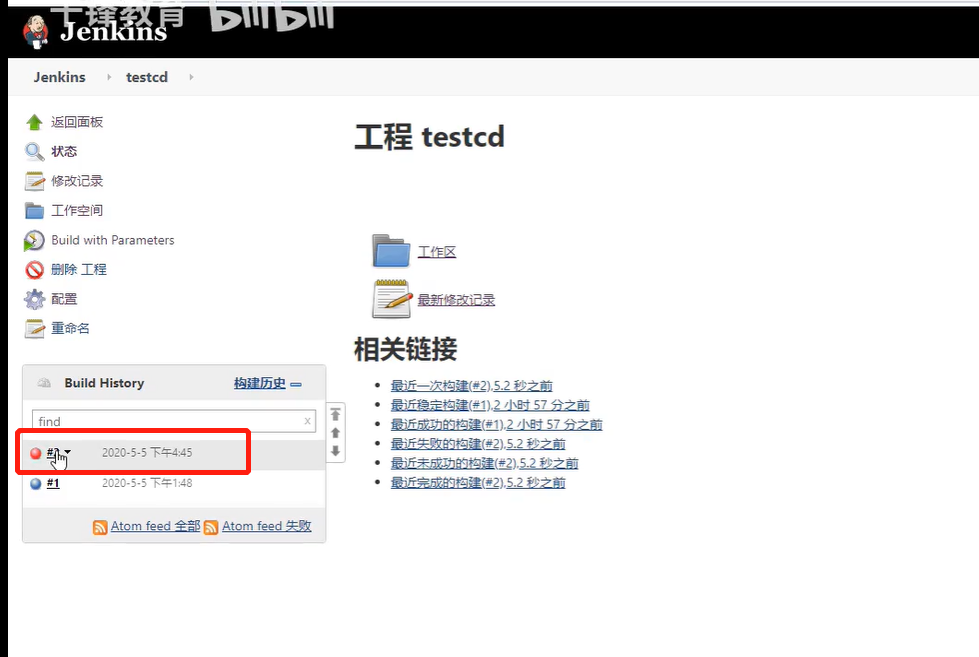Click the timestamp 2020-5-5 下午1:48
The image size is (979, 657).
click(147, 483)
